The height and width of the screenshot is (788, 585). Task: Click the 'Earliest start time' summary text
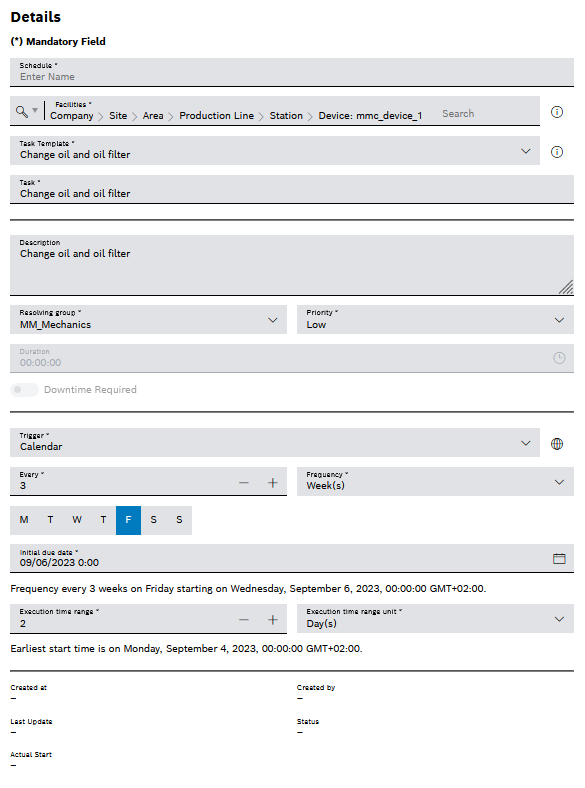coord(186,649)
